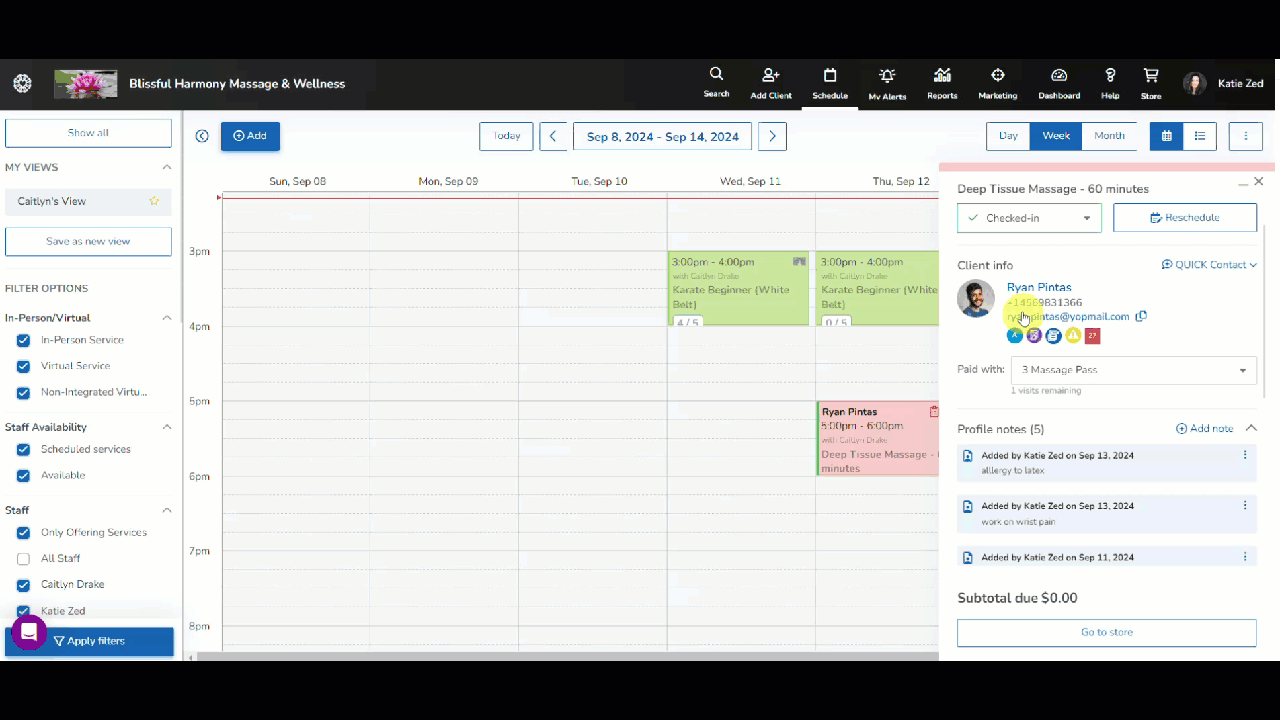Open the Marketing section
1280x720 pixels.
click(x=997, y=82)
